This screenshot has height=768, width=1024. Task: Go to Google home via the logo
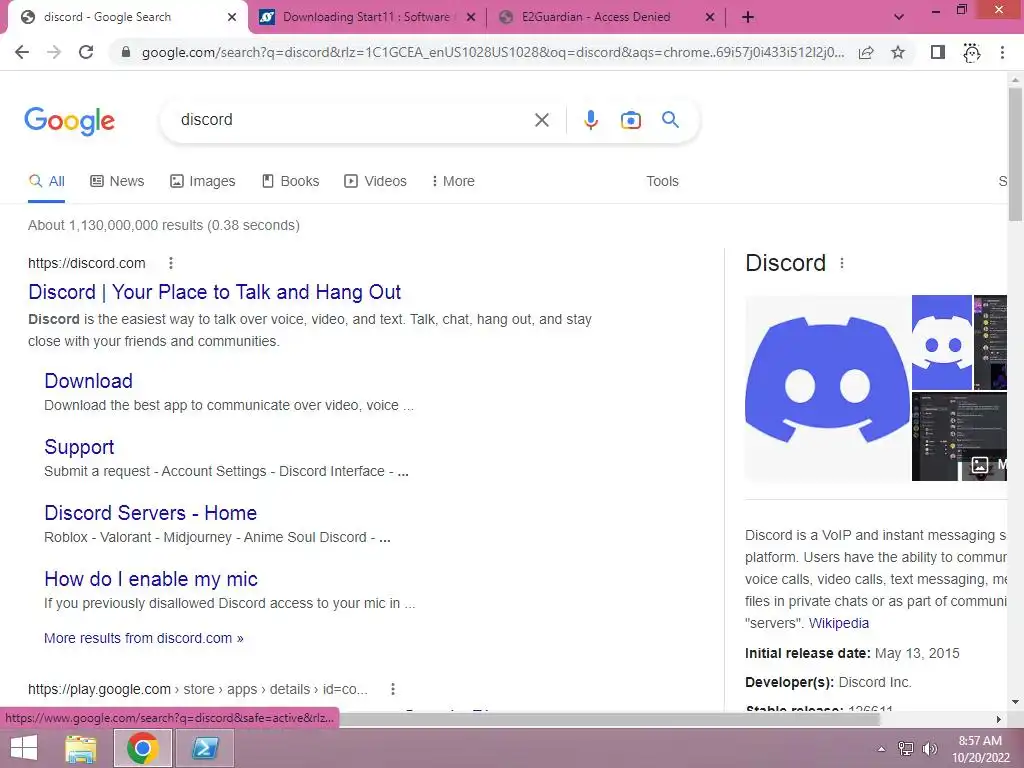(x=69, y=121)
